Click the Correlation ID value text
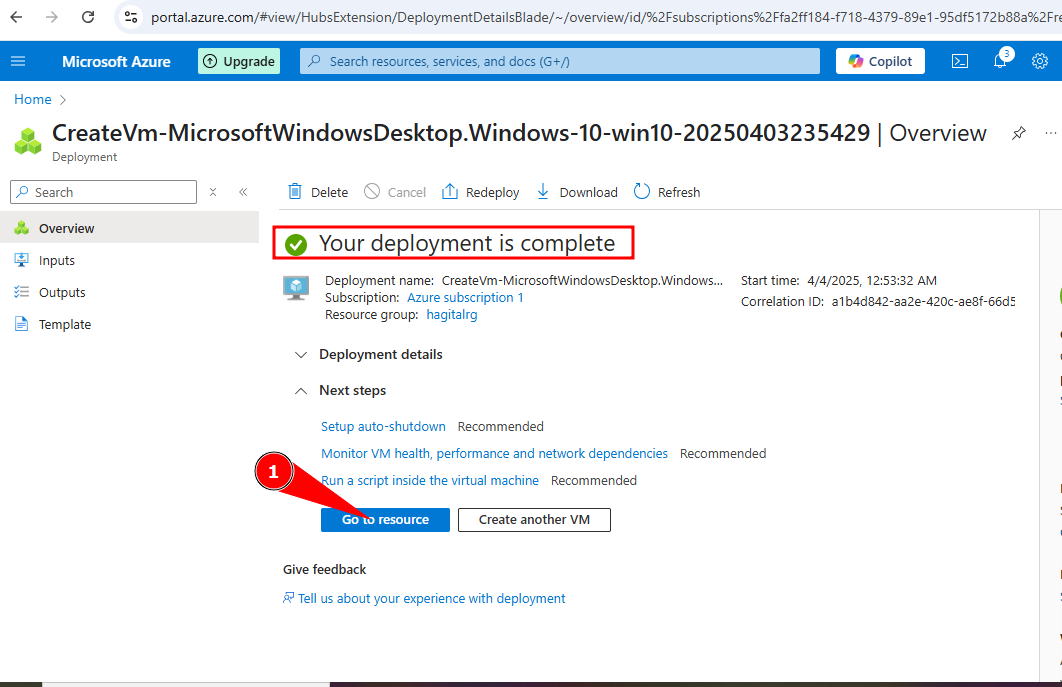Viewport: 1062px width, 687px height. pos(923,301)
